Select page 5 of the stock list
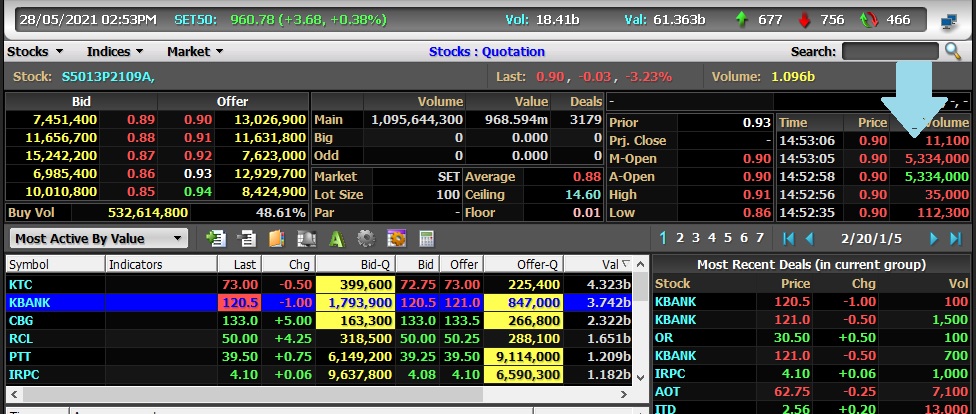 click(727, 237)
